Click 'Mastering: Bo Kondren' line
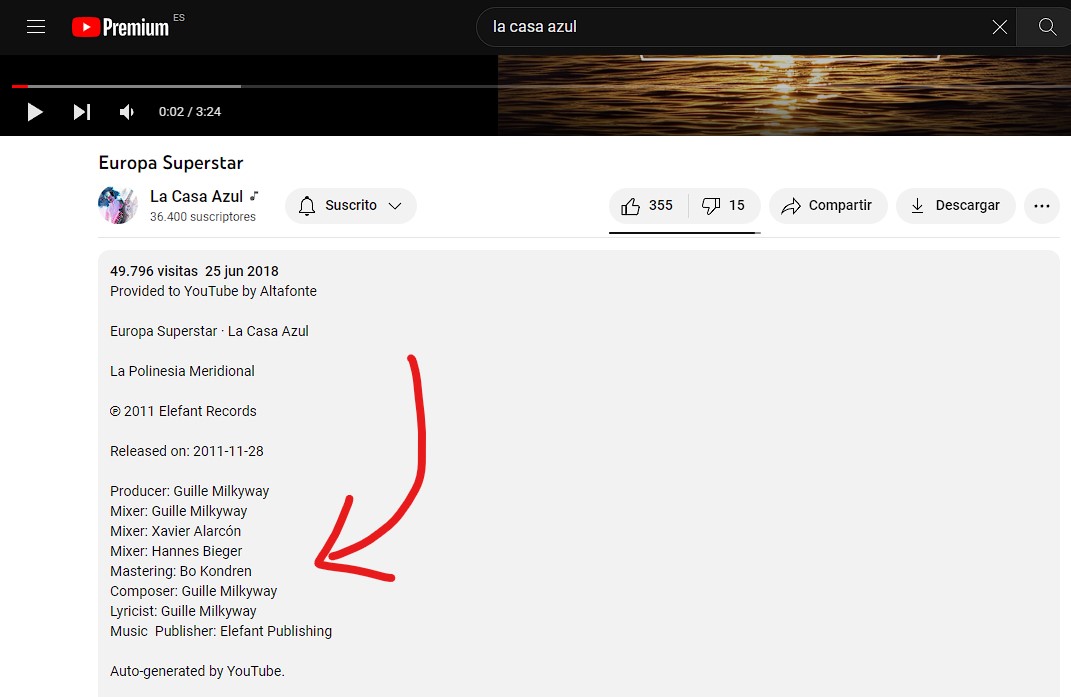The height and width of the screenshot is (697, 1071). (x=180, y=571)
